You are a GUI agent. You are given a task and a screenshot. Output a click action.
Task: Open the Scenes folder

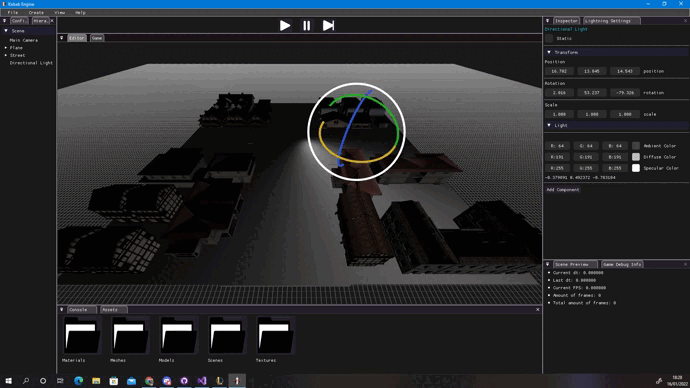(228, 336)
